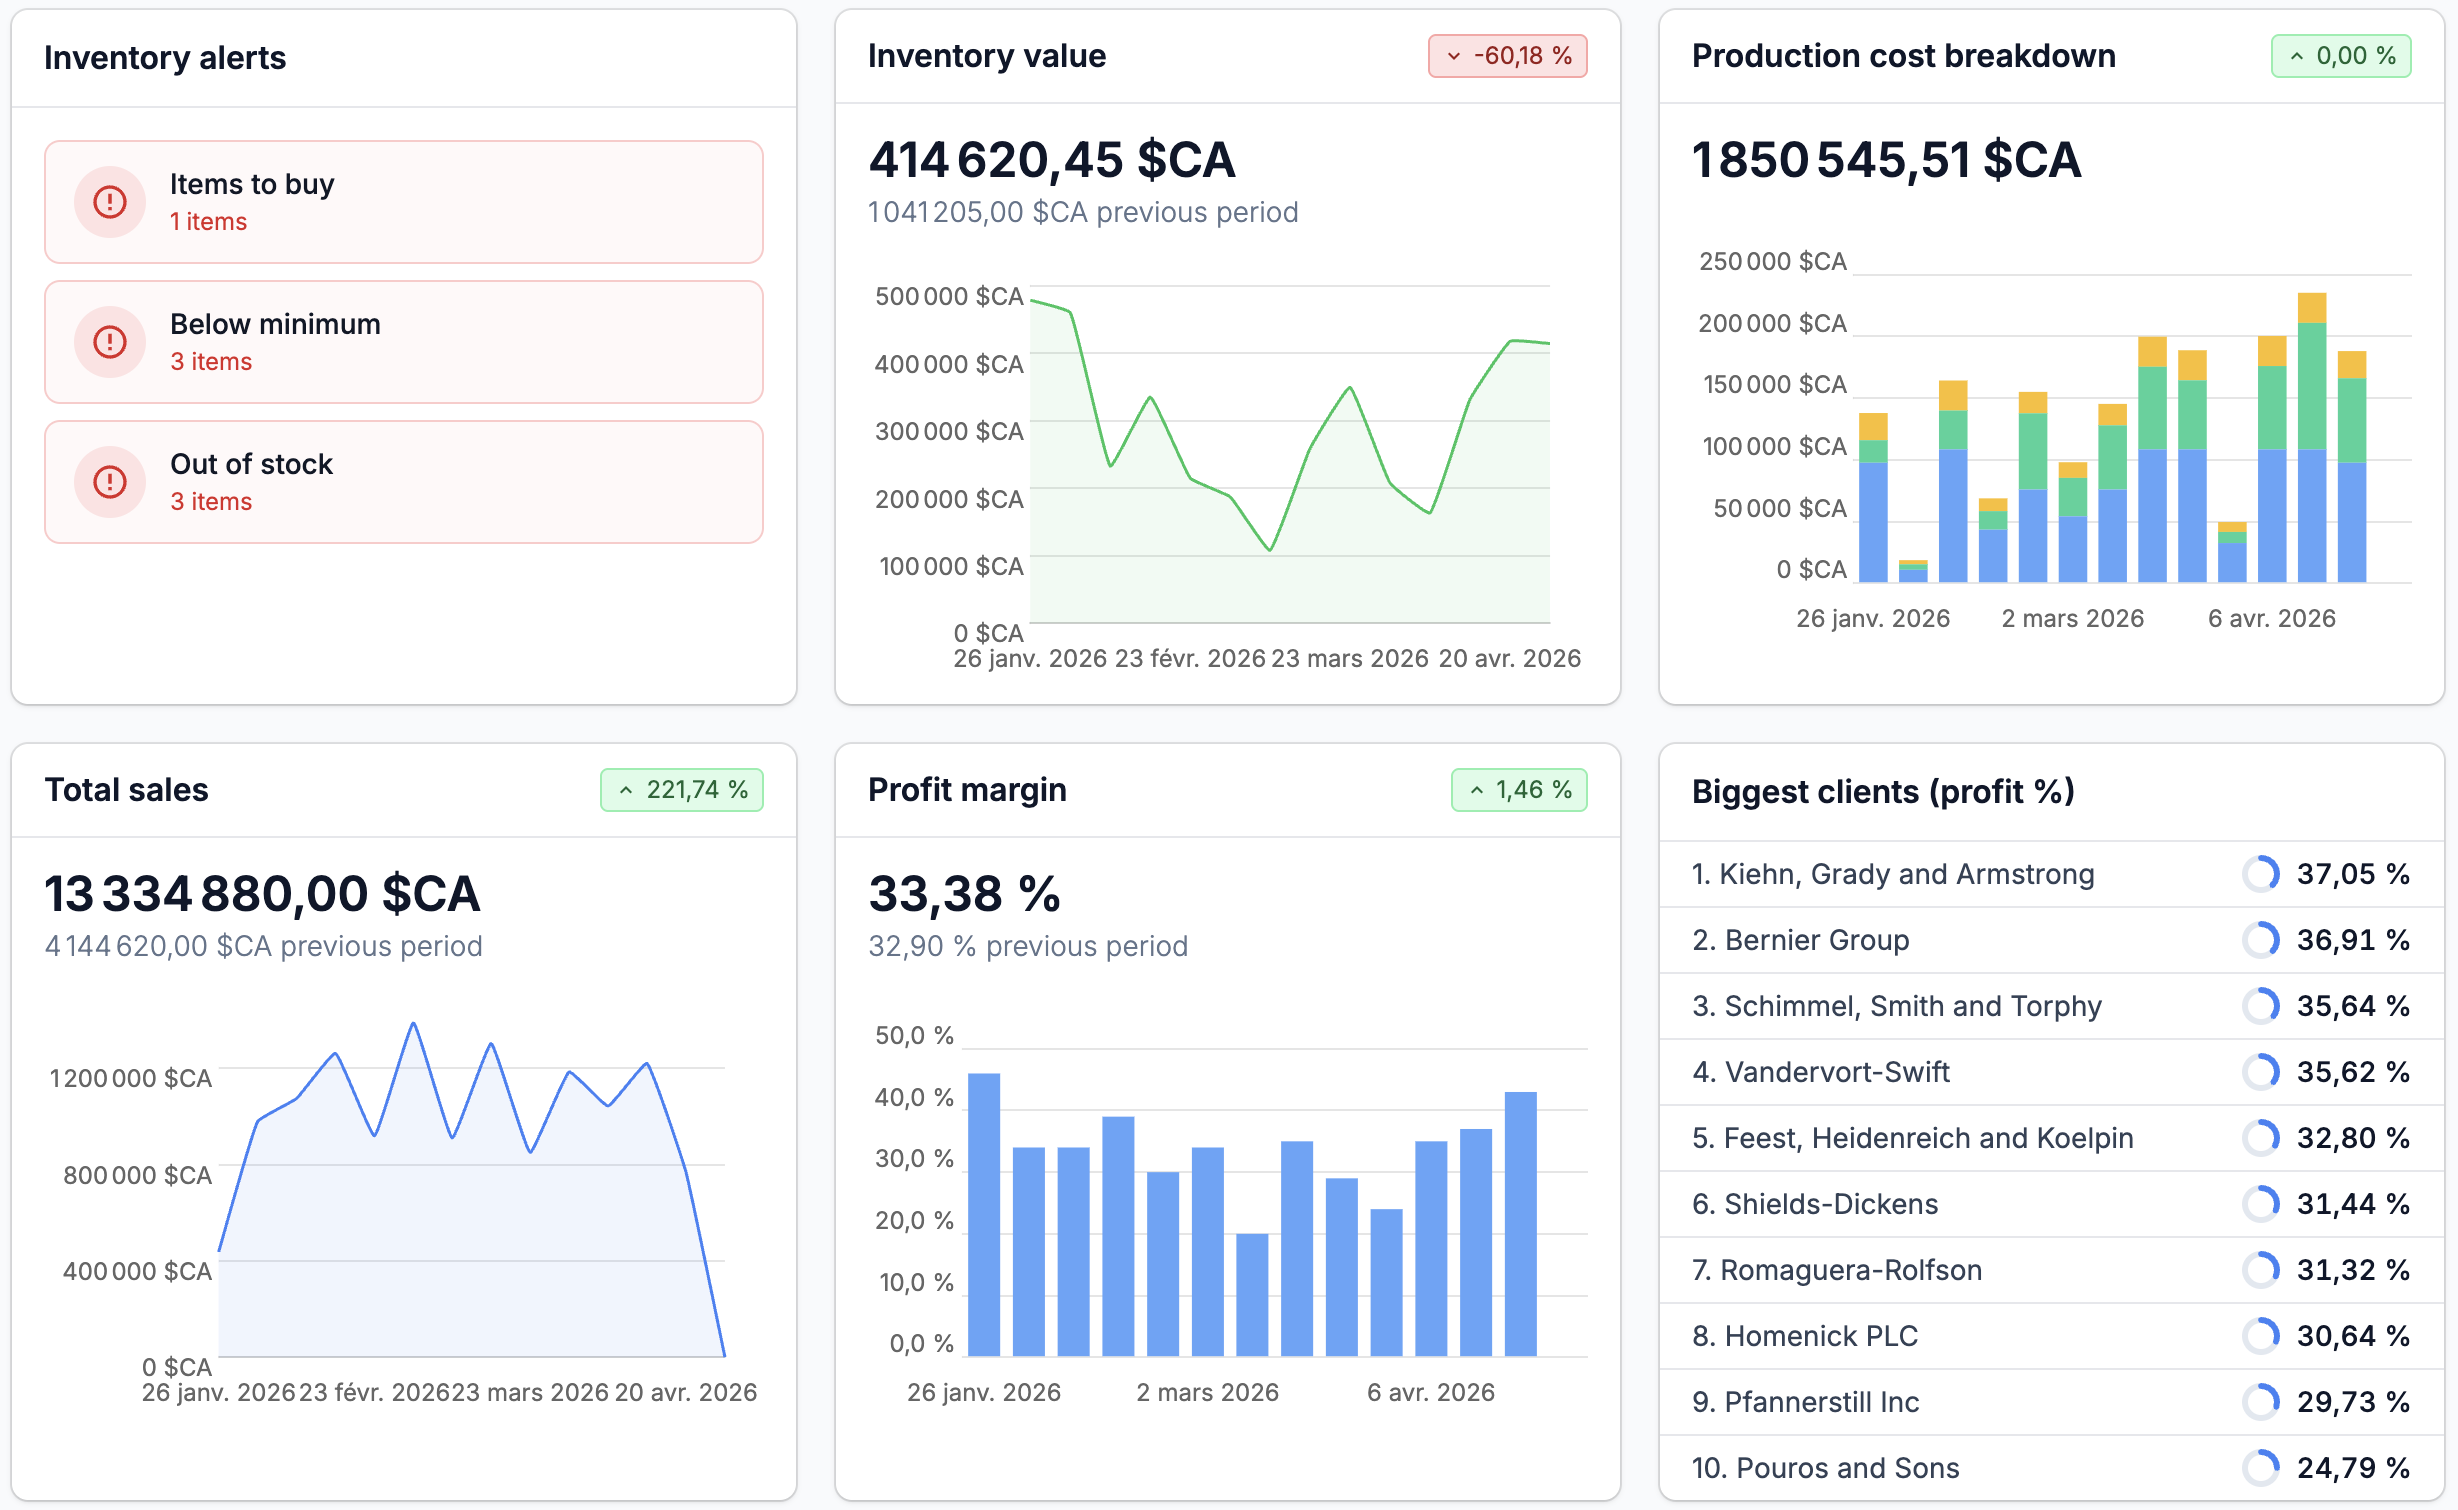Click the Total sales heading
Screen dimensions: 2458x1510
127,790
